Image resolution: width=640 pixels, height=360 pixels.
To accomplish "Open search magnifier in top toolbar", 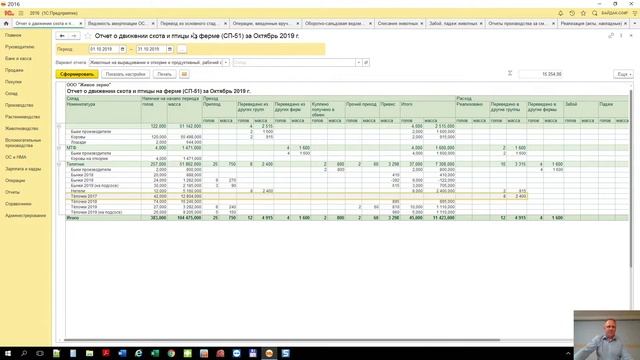I will click(x=595, y=13).
